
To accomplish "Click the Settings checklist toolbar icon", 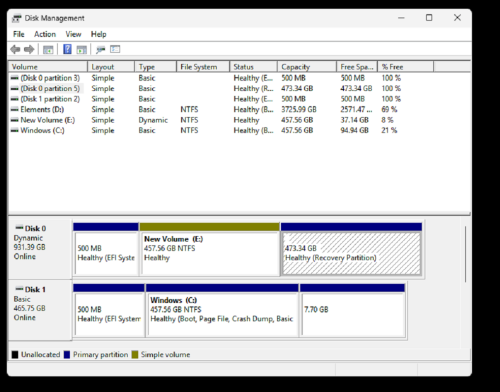I will tap(115, 49).
